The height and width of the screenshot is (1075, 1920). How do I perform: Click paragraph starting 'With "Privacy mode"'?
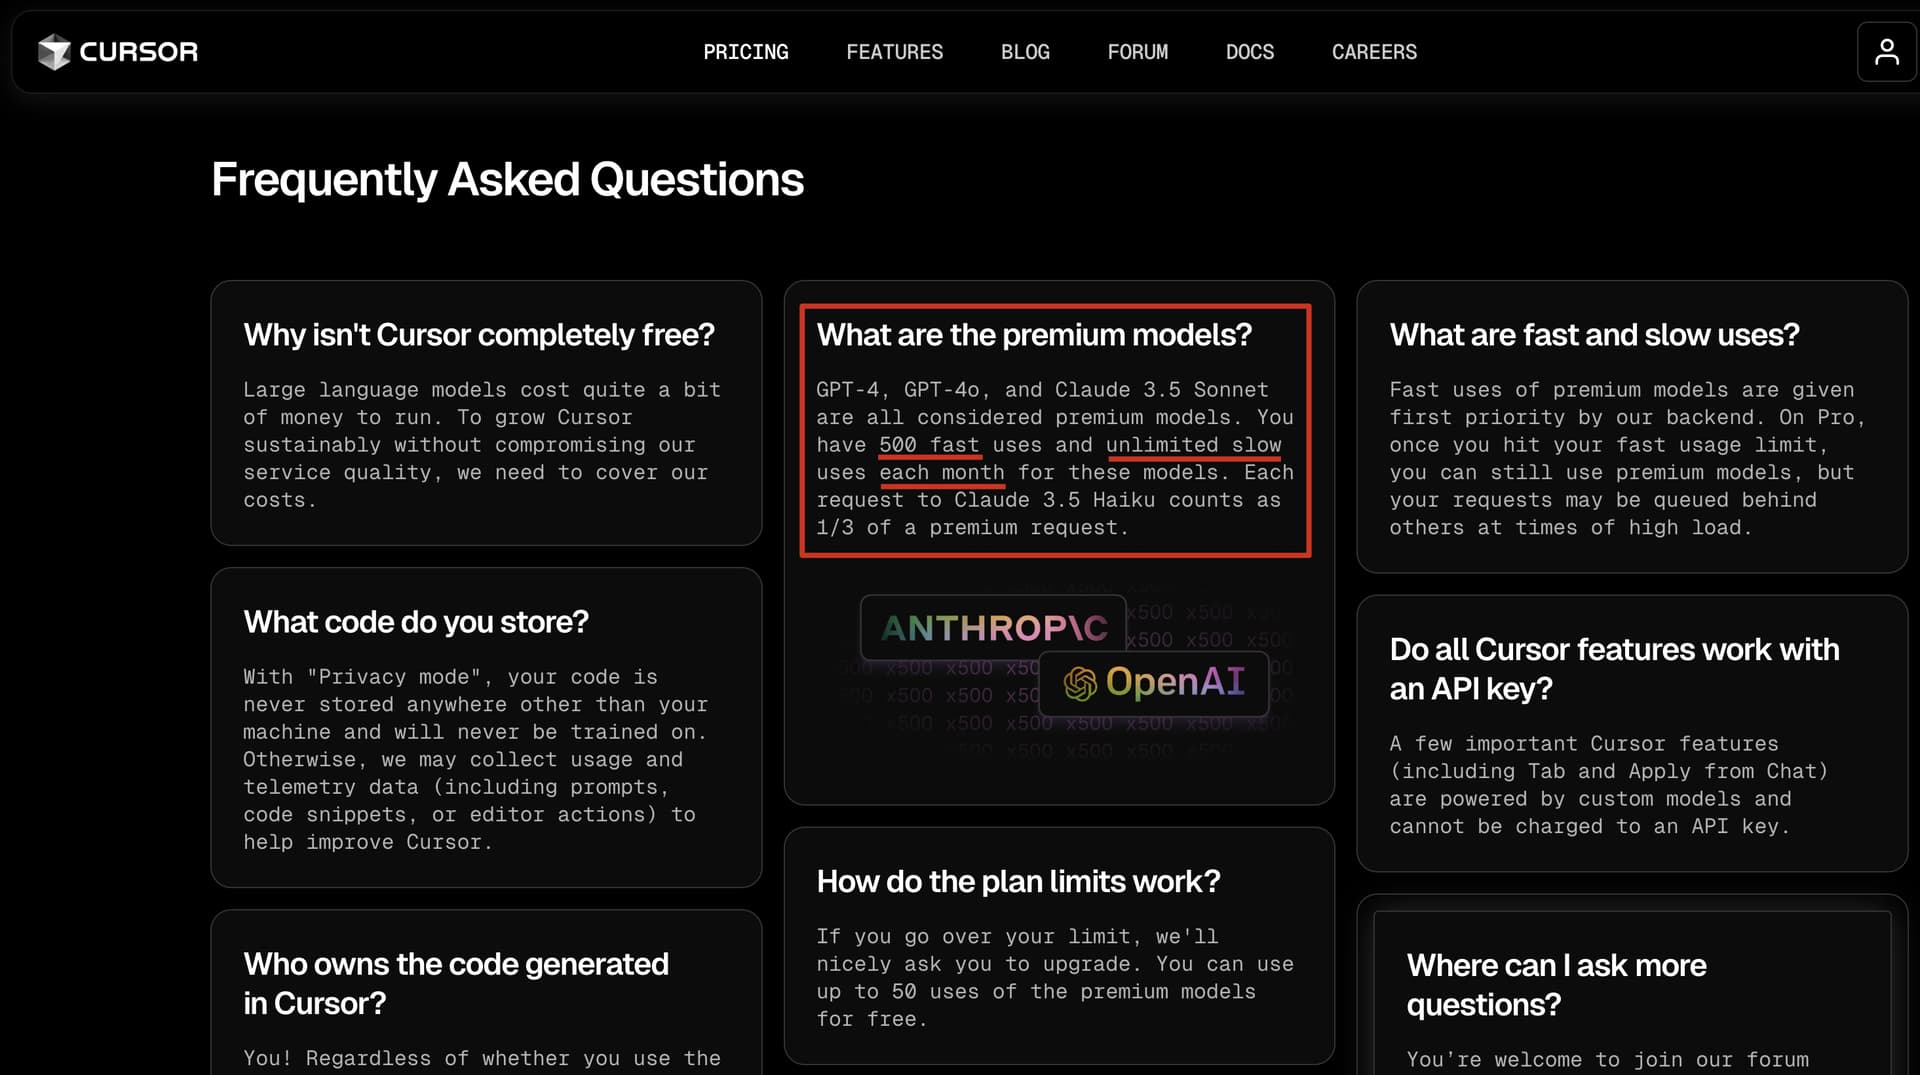click(x=475, y=760)
